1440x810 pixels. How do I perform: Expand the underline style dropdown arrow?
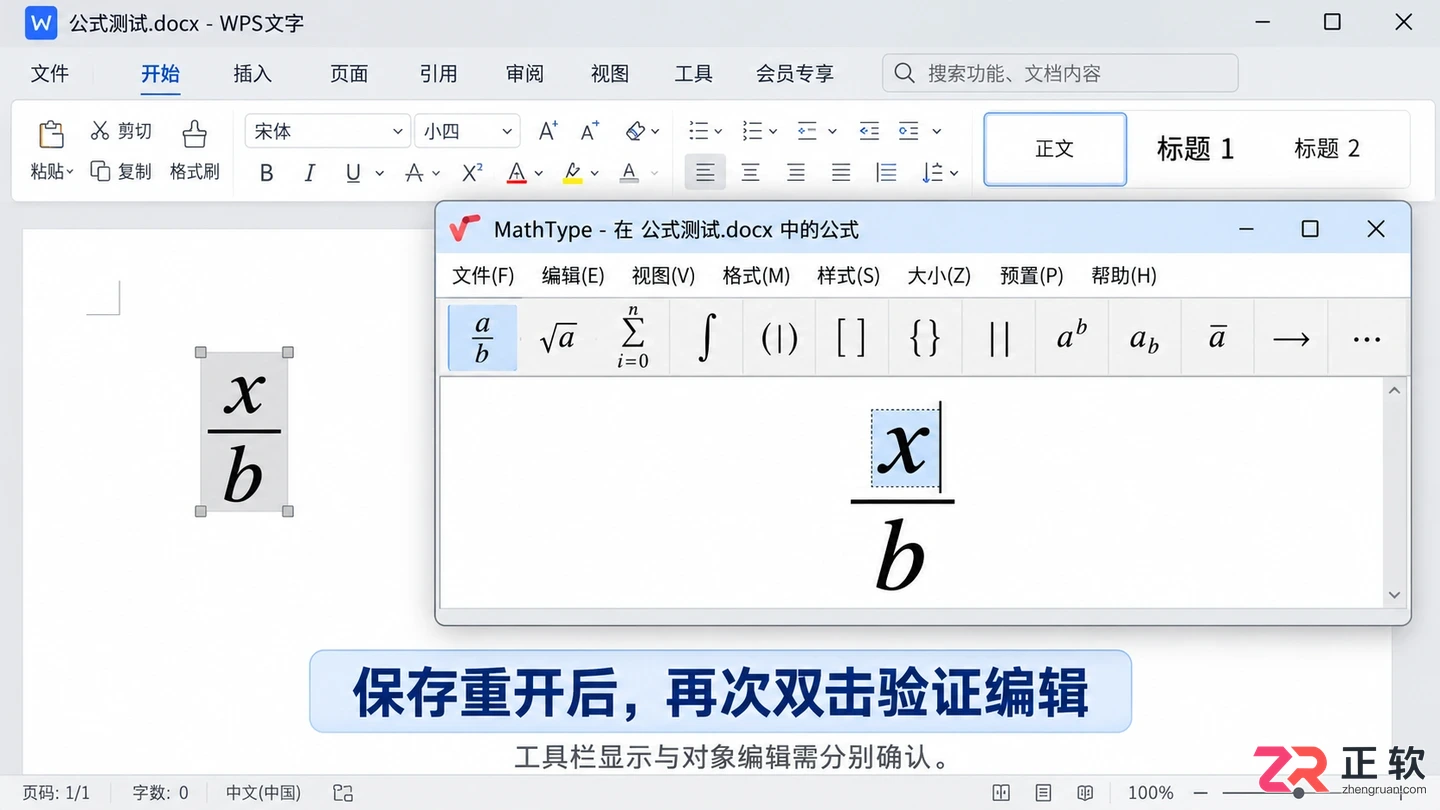380,173
